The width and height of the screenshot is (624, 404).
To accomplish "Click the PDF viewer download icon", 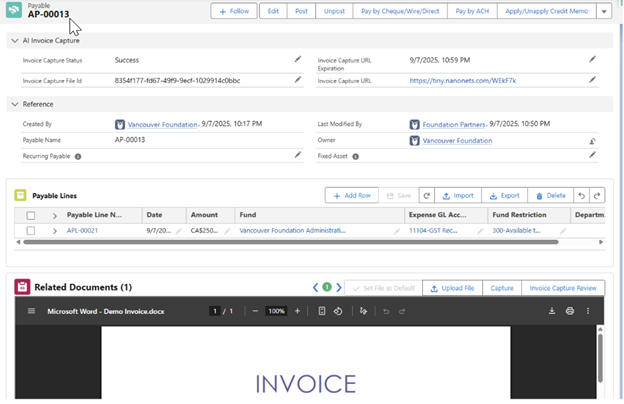I will (x=551, y=311).
